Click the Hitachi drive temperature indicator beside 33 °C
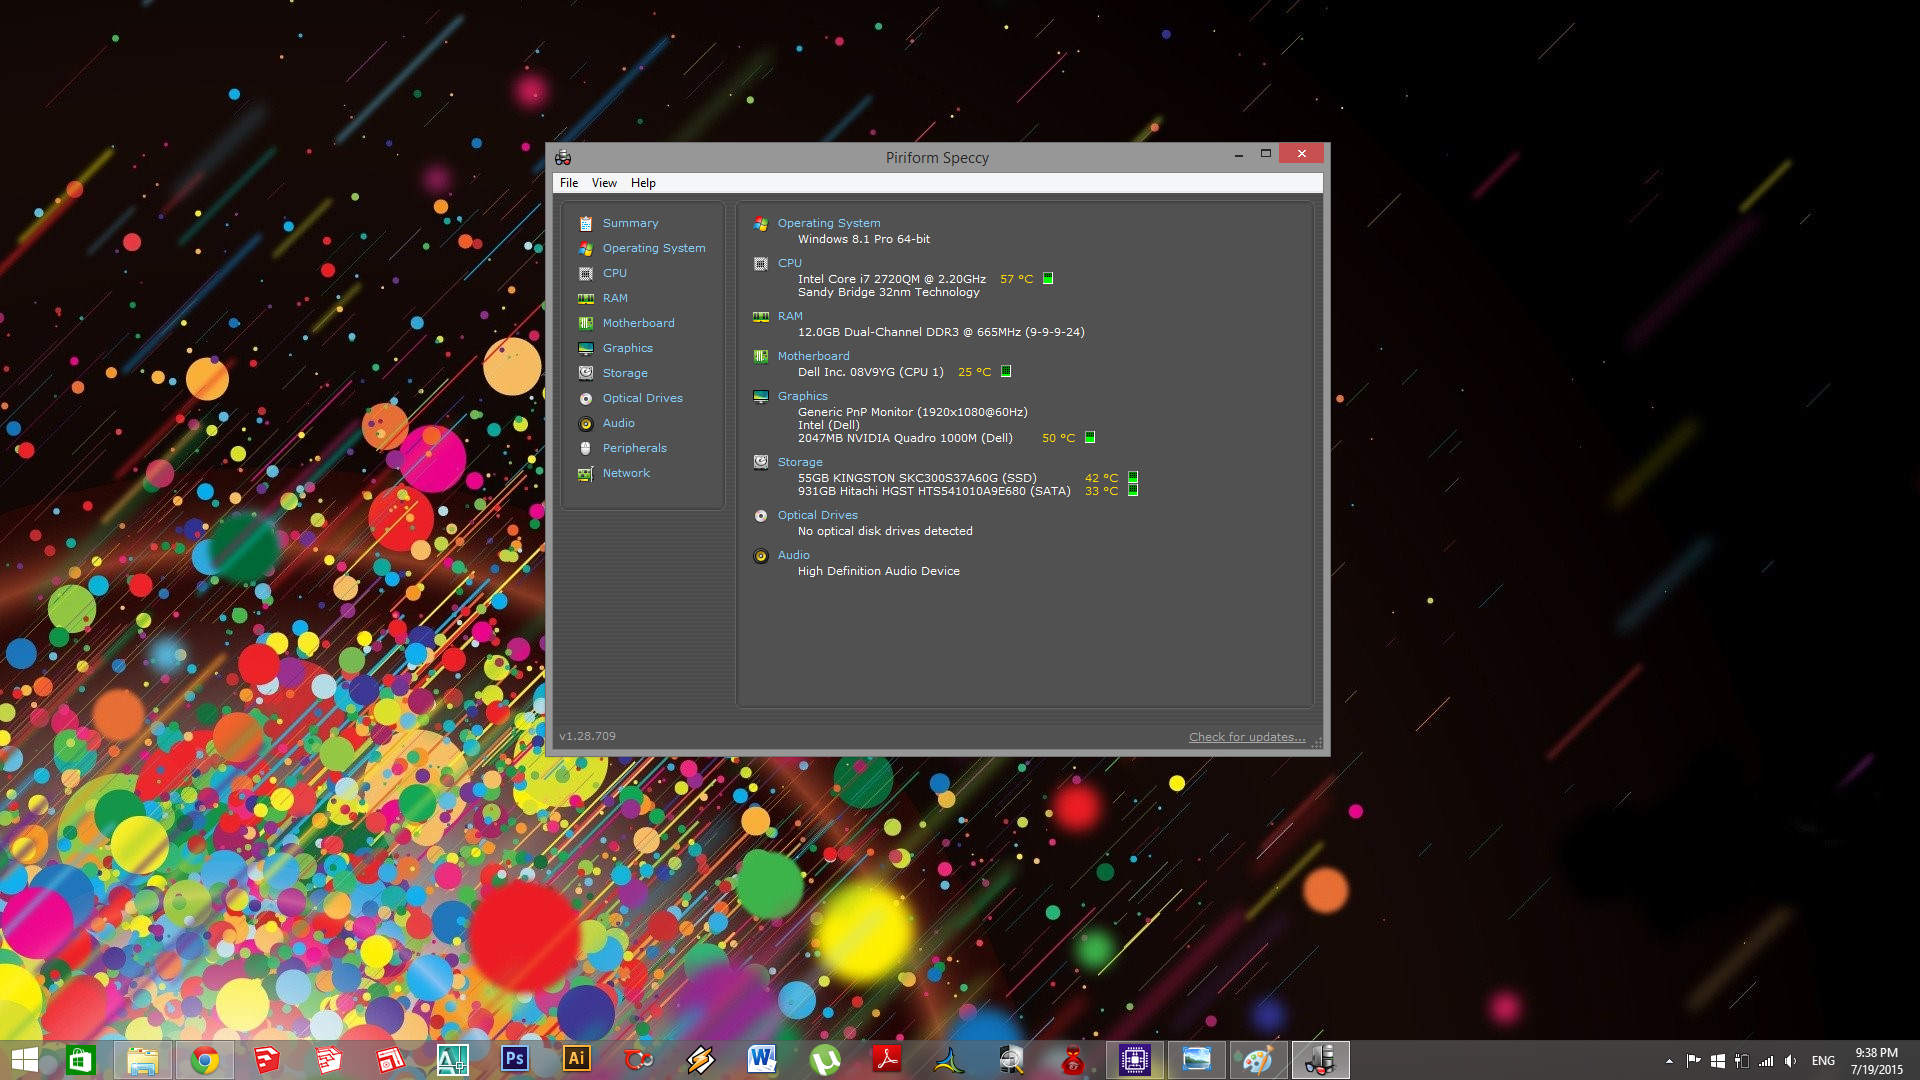1920x1080 pixels. 1133,490
